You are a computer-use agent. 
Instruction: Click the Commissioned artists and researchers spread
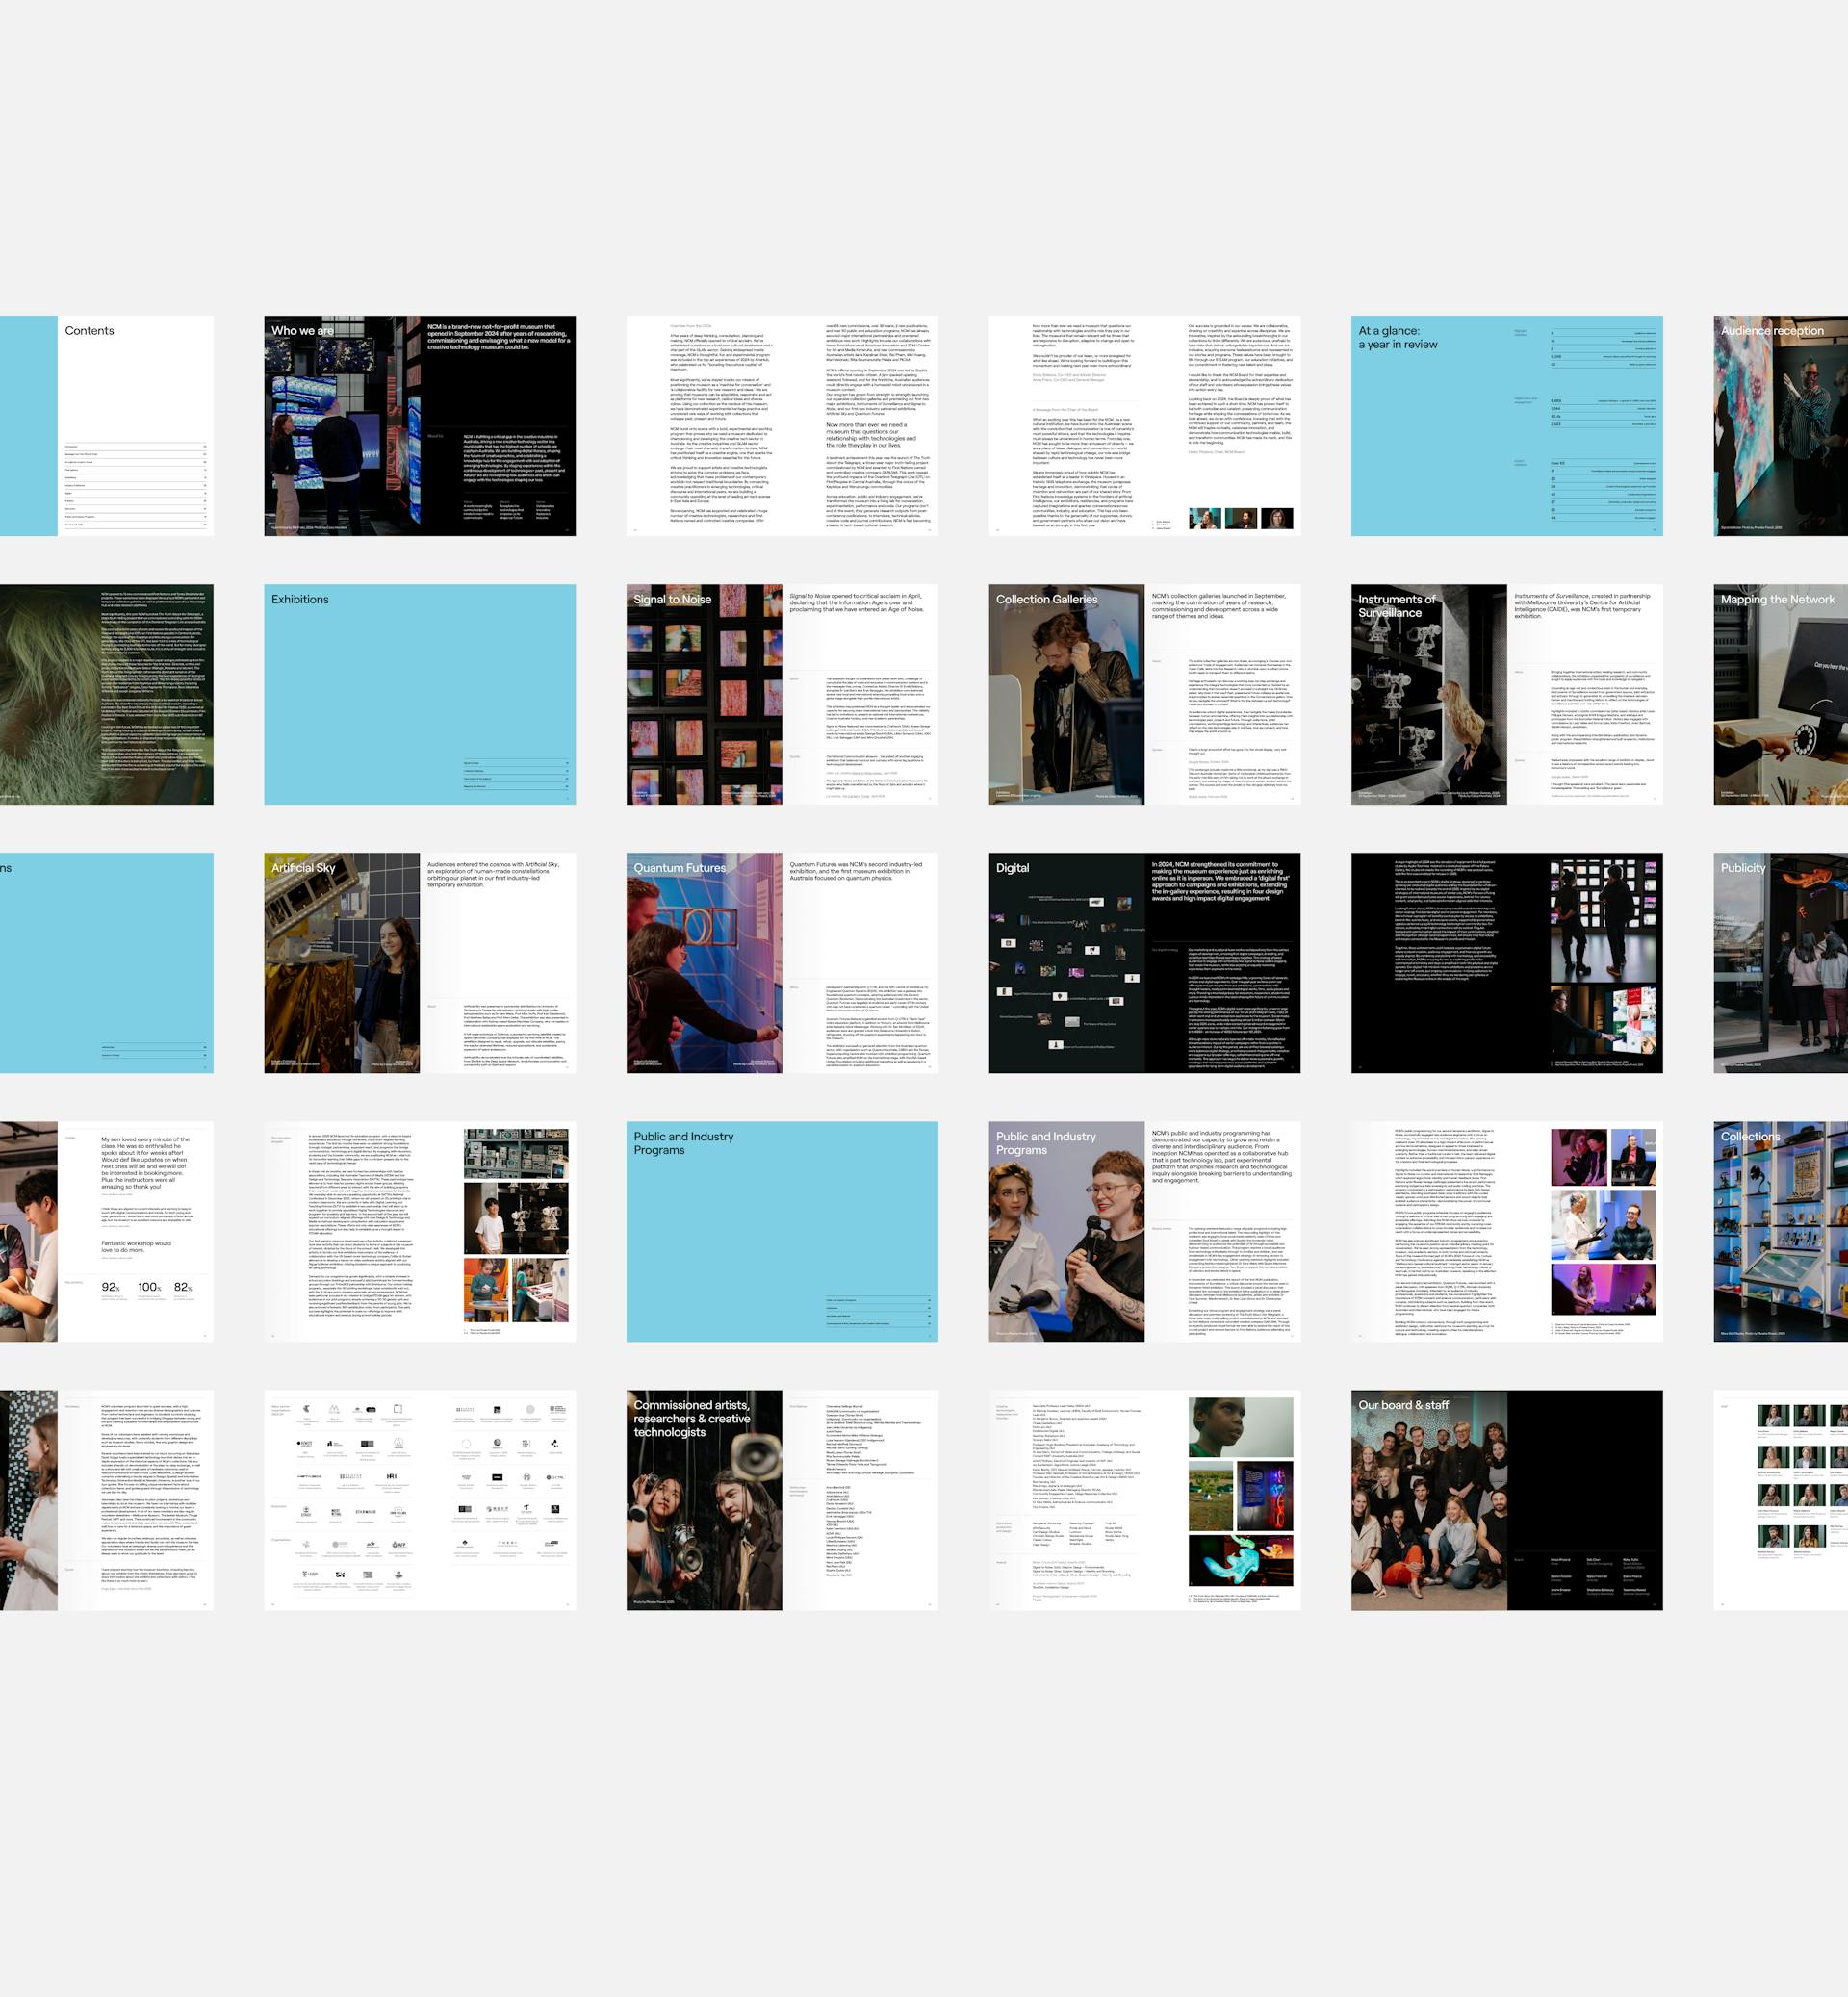[782, 1500]
